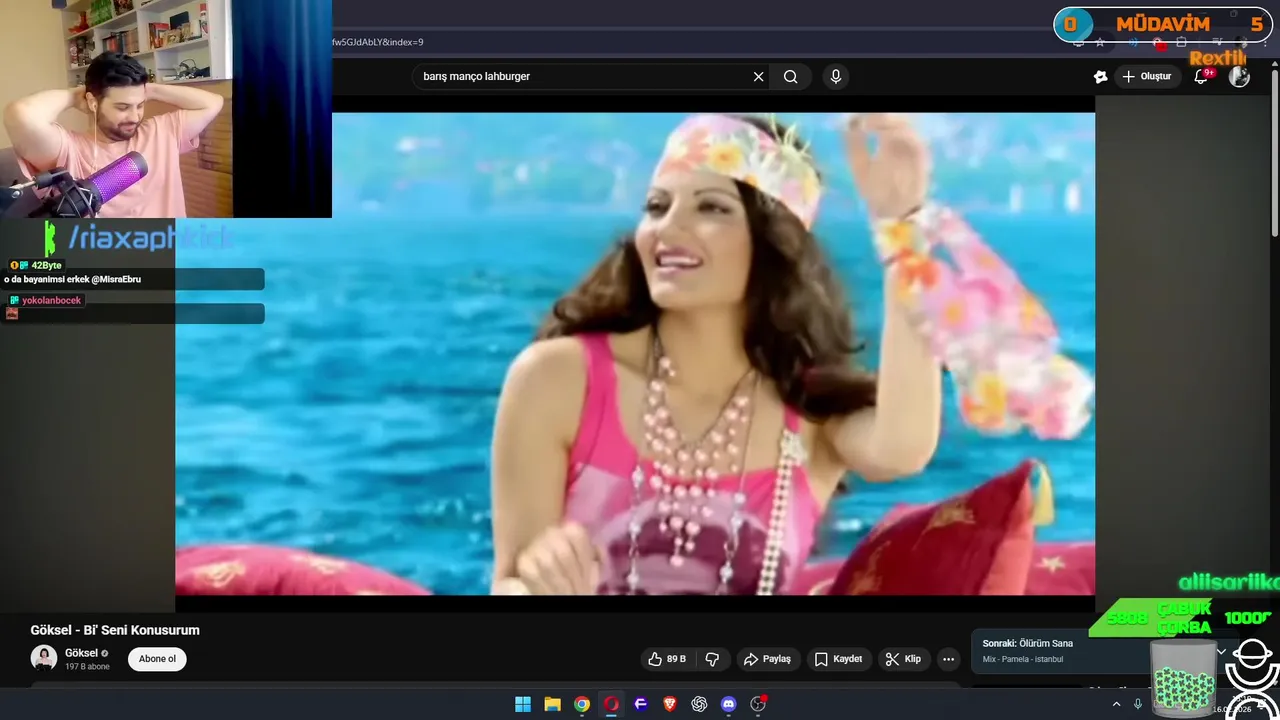
Task: Start voice search with microphone icon
Action: tap(836, 77)
